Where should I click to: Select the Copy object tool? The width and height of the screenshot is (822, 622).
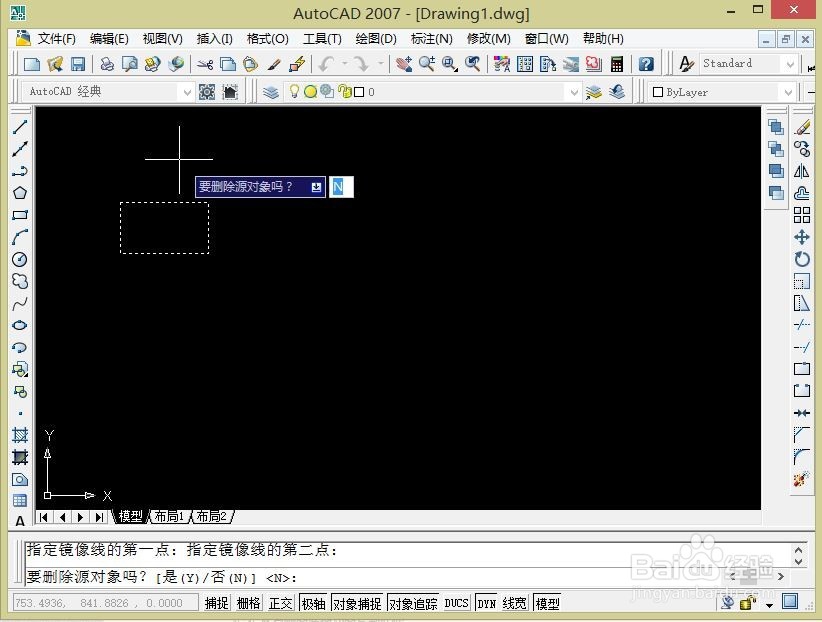pyautogui.click(x=802, y=149)
